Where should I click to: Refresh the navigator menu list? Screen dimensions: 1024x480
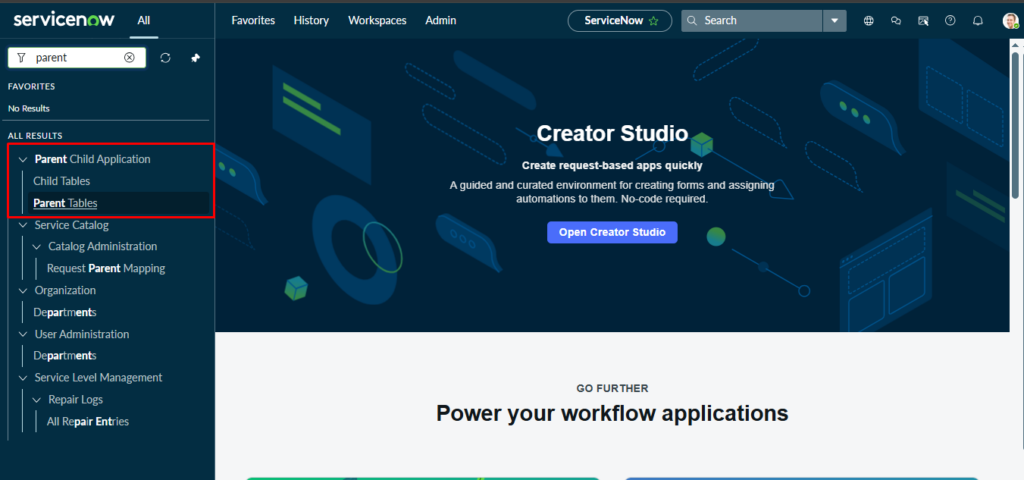(166, 58)
